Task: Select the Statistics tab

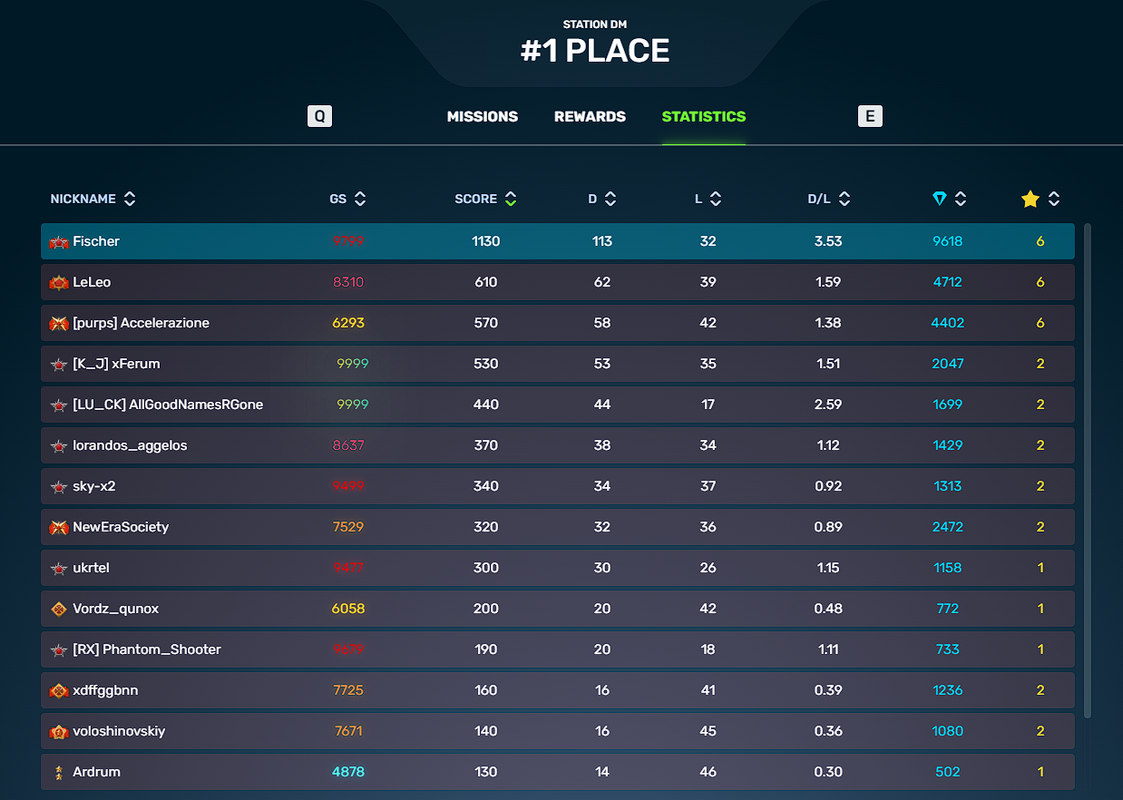Action: coord(704,116)
